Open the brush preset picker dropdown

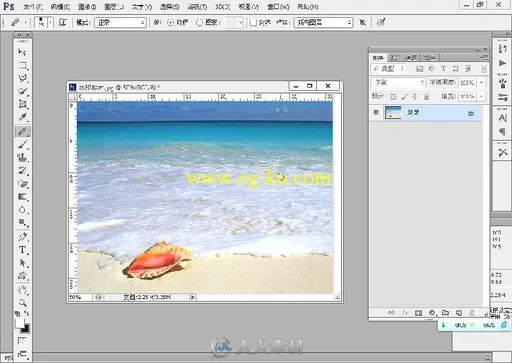point(50,23)
